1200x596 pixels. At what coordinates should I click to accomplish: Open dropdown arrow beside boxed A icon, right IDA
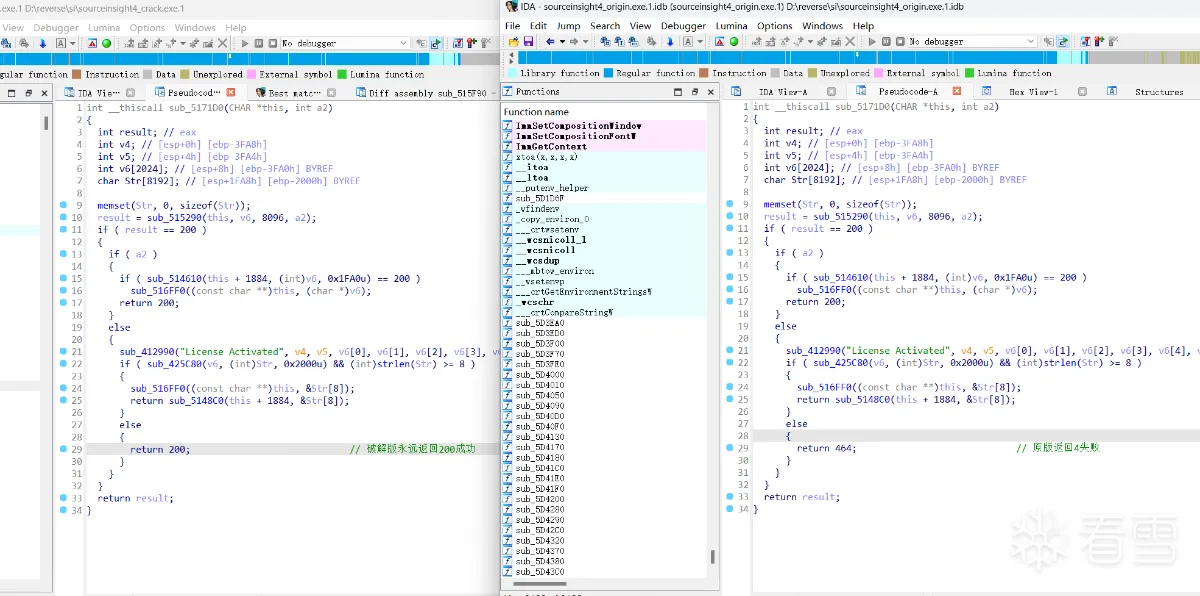coord(700,42)
